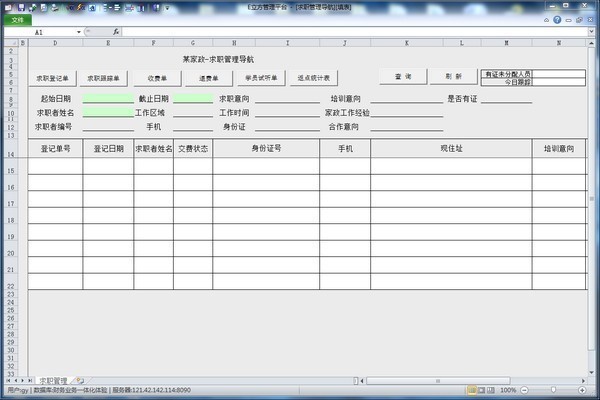The width and height of the screenshot is (600, 400).
Task: Click the 刷新 button
Action: tap(454, 76)
